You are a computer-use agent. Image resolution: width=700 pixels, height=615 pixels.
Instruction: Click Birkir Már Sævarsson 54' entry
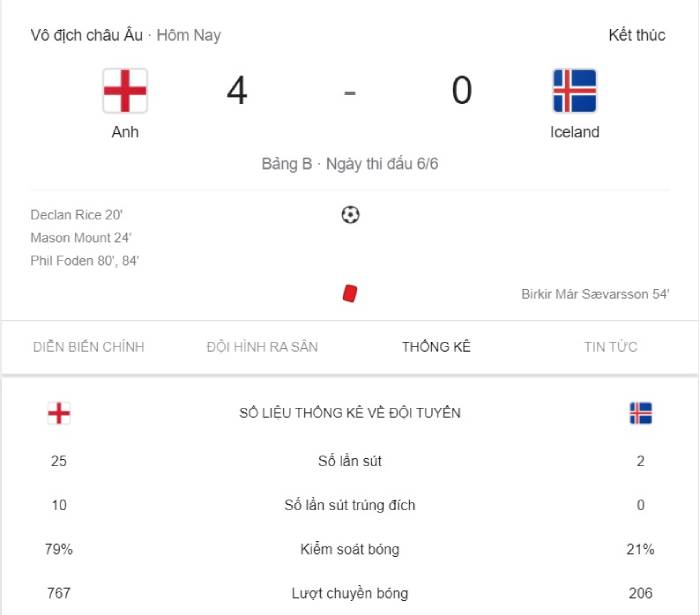click(595, 294)
